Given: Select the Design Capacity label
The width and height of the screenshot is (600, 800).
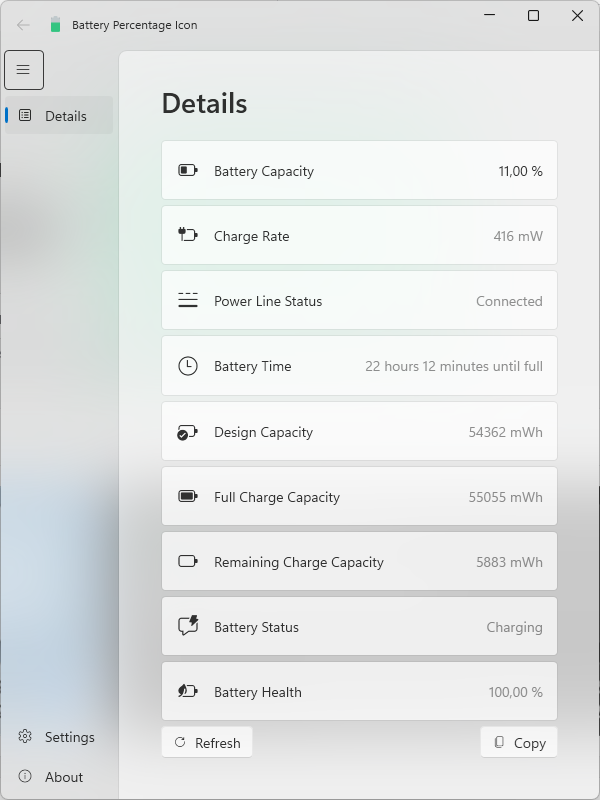Looking at the screenshot, I should point(263,433).
